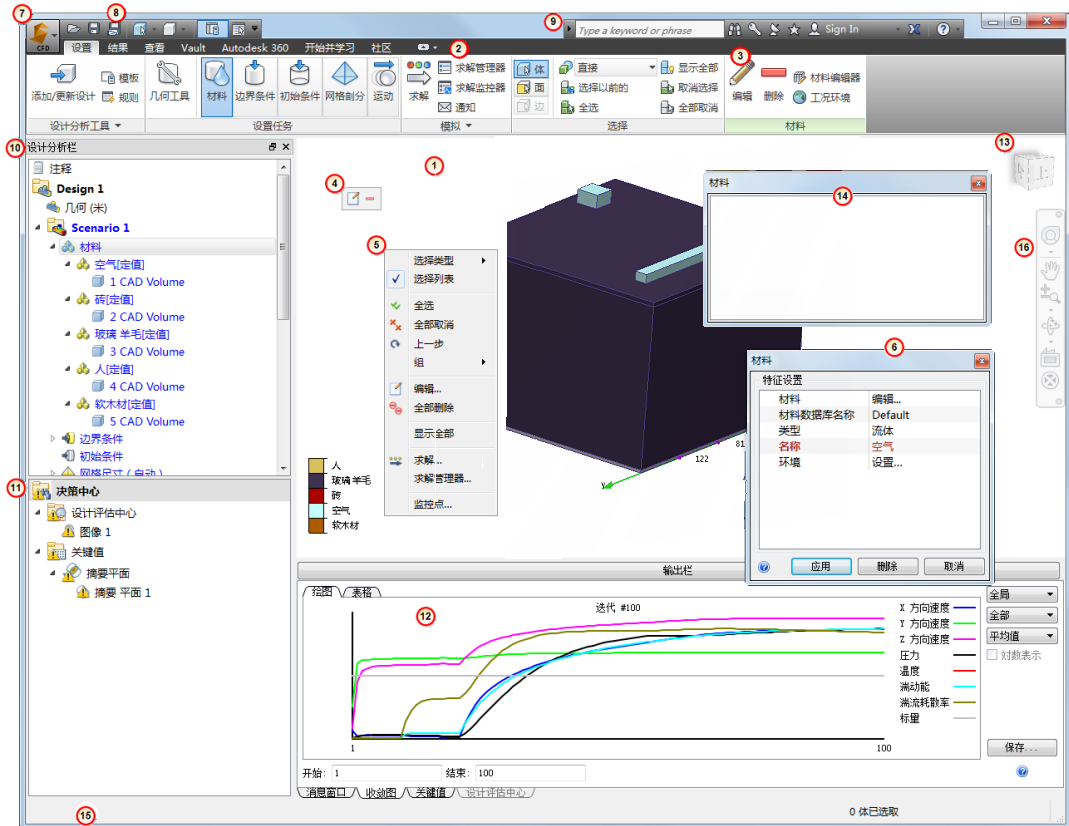The width and height of the screenshot is (1069, 826).
Task: Click the 人 yellow legend swatch
Action: click(317, 465)
